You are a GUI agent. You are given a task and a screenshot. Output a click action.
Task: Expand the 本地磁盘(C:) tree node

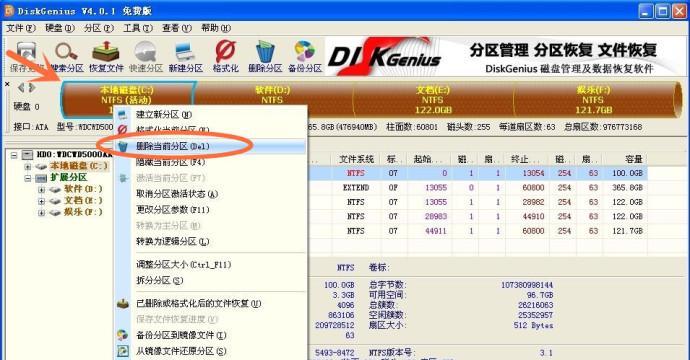(28, 166)
